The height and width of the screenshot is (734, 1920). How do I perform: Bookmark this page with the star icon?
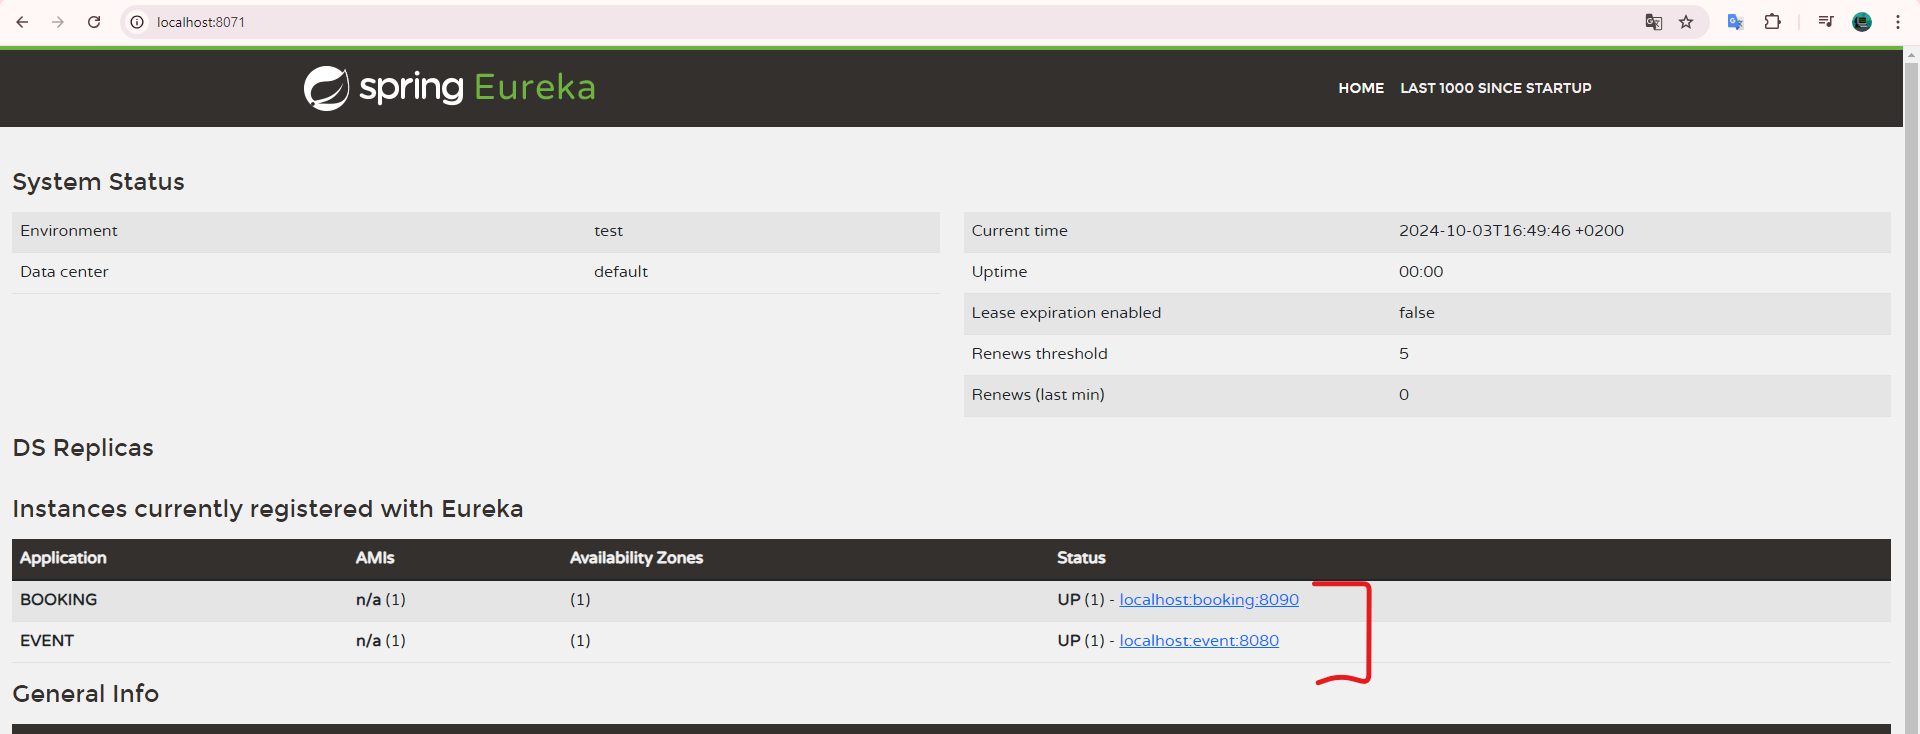pyautogui.click(x=1686, y=22)
